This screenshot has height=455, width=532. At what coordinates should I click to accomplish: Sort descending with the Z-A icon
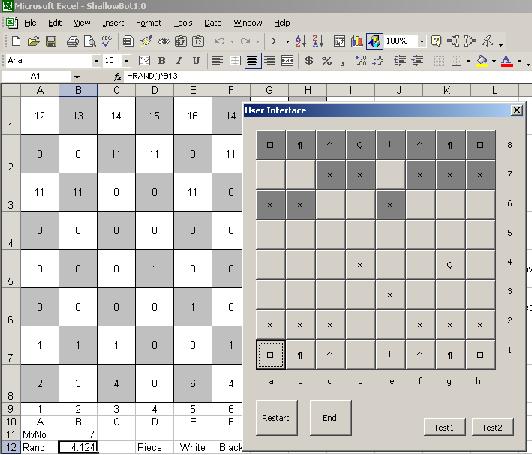click(x=318, y=41)
